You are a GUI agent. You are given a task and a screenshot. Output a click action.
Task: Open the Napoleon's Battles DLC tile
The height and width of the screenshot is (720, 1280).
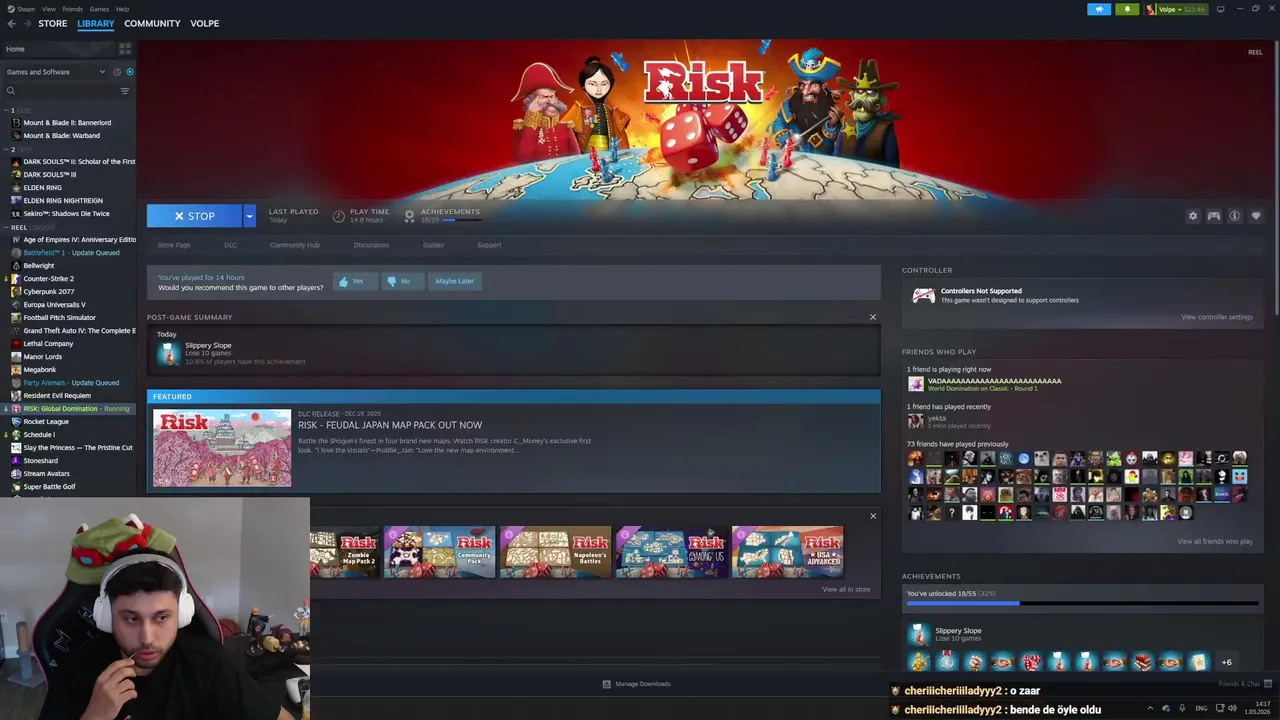click(555, 553)
